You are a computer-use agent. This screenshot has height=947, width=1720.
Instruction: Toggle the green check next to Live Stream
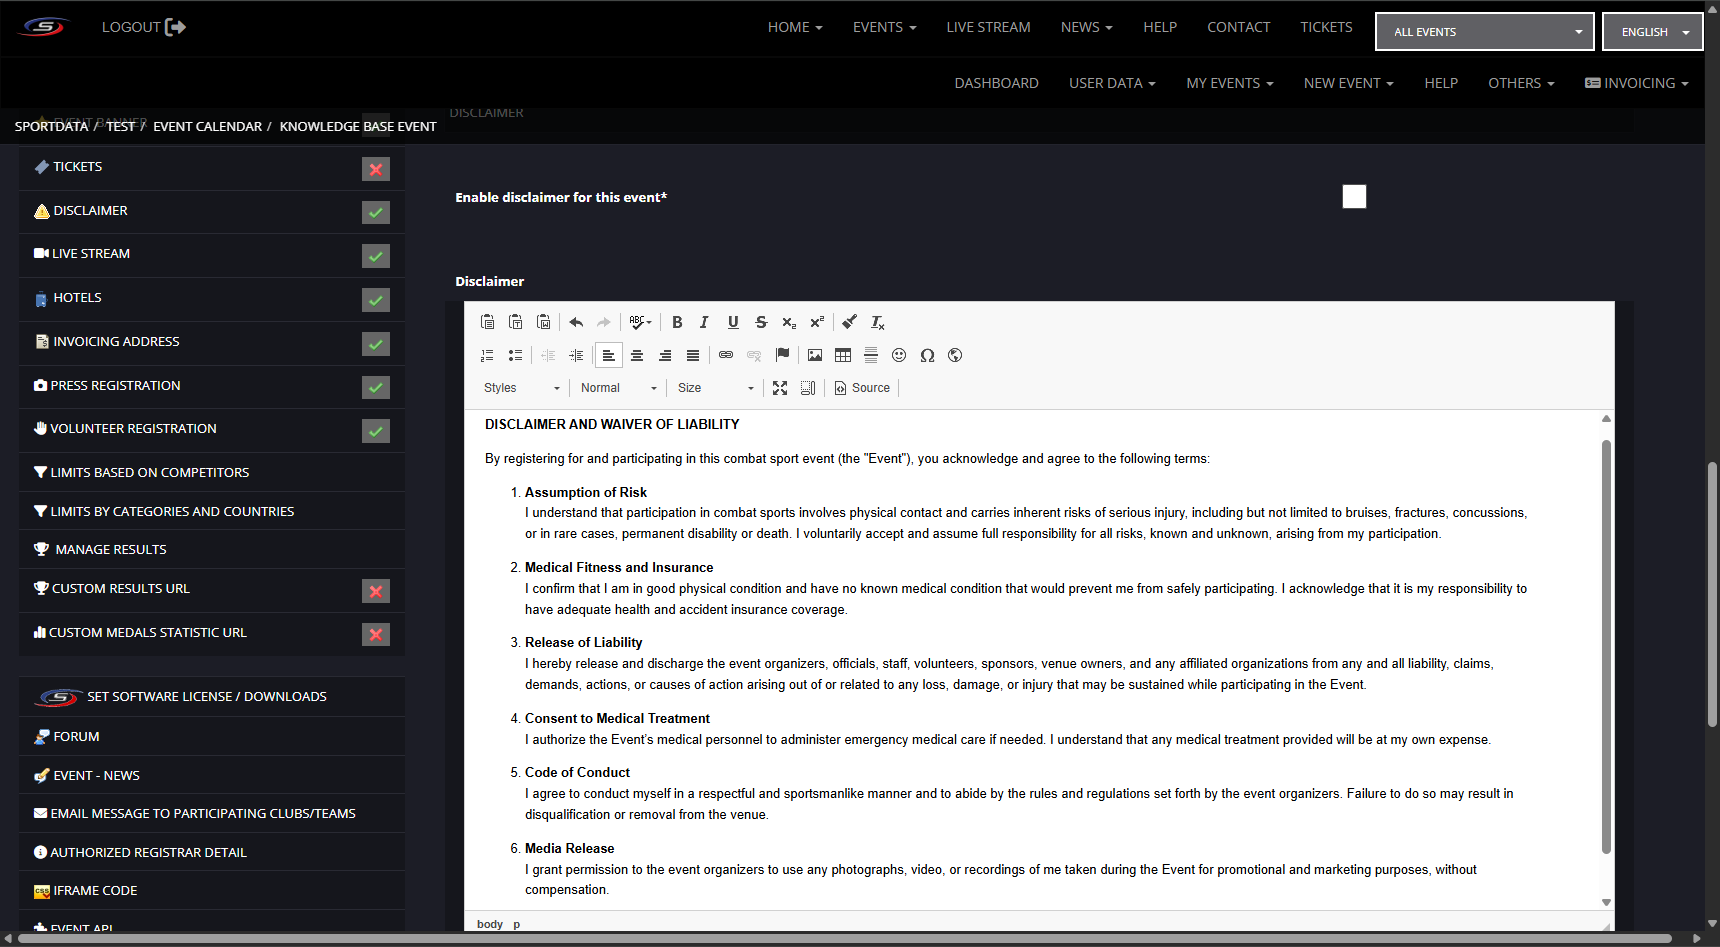coord(376,256)
